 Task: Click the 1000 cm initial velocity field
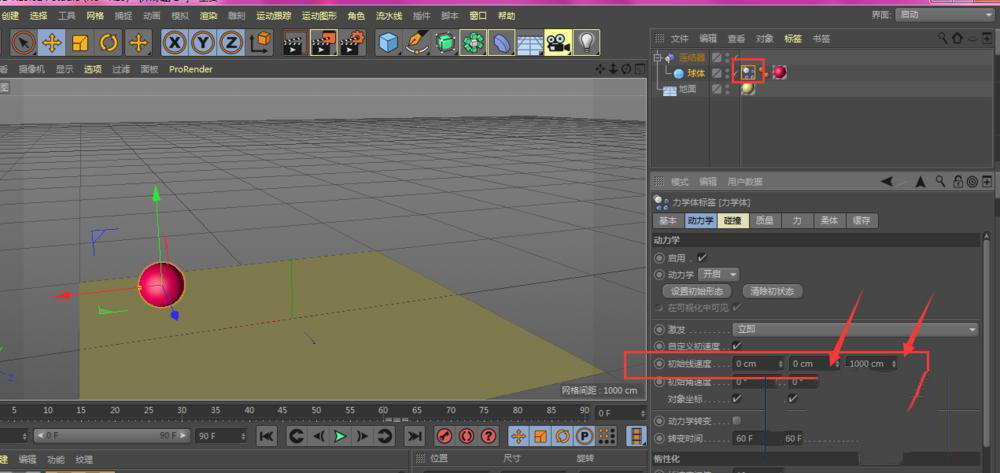[866, 364]
